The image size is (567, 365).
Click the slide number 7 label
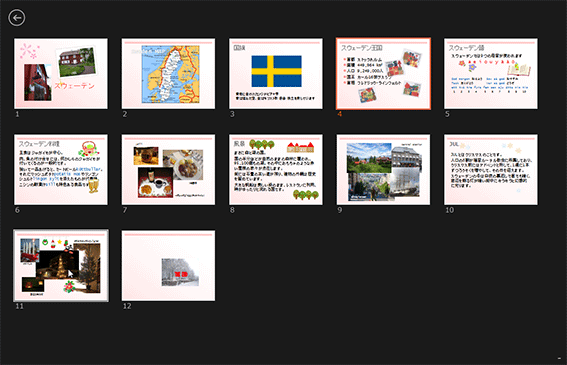[x=125, y=210]
